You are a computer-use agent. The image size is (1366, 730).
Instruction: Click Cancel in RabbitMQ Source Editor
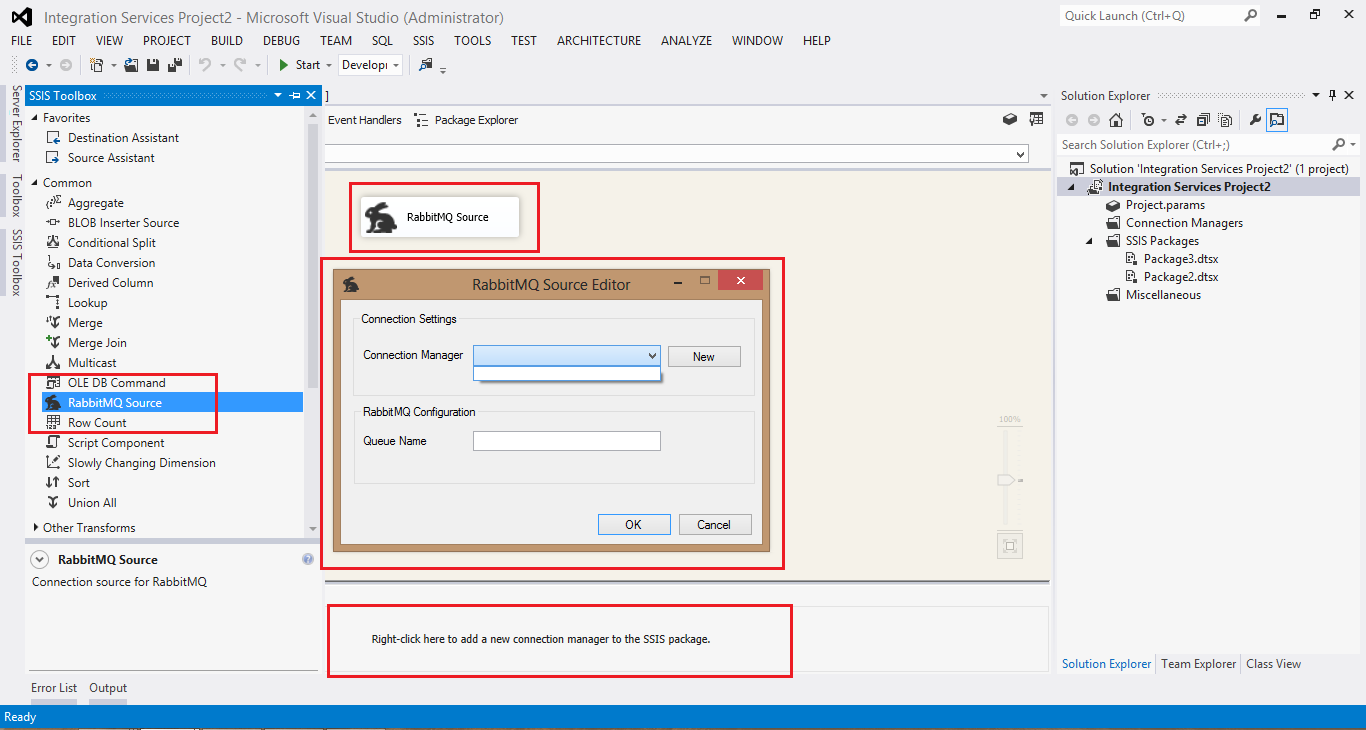[x=714, y=525]
